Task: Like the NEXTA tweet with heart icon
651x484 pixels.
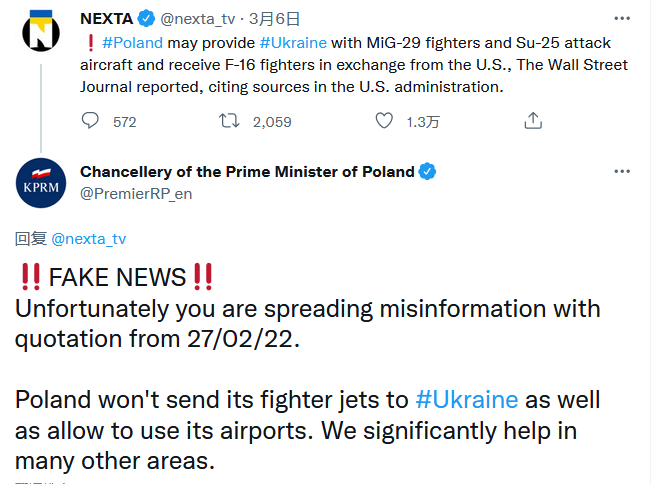Action: [x=384, y=121]
